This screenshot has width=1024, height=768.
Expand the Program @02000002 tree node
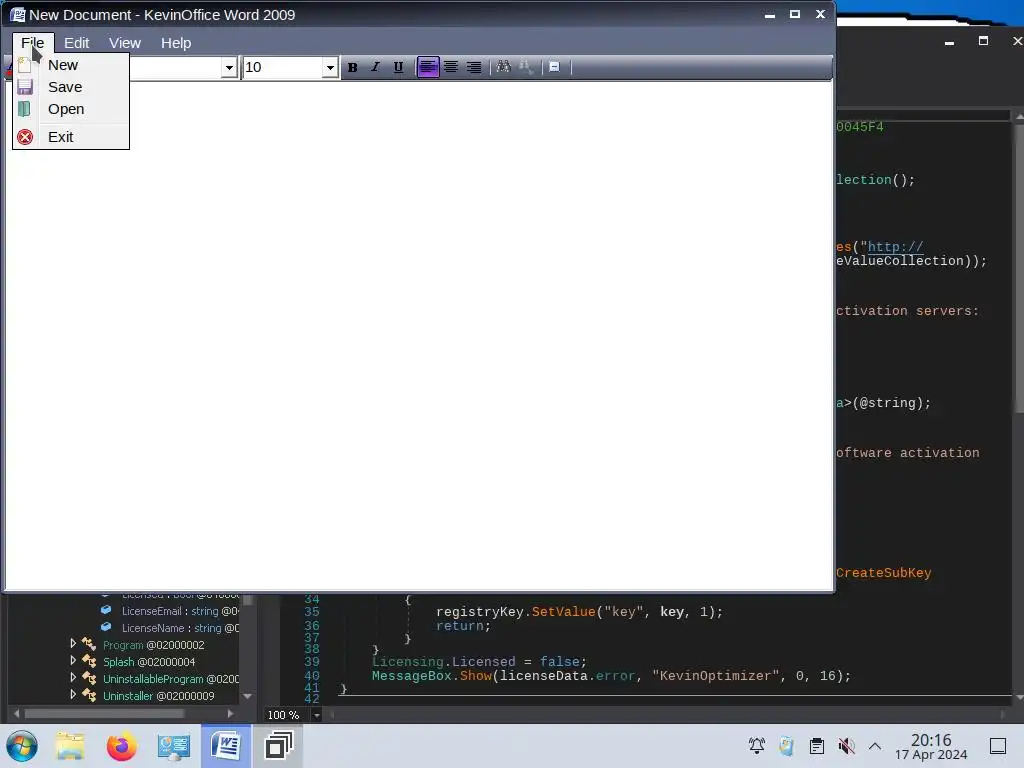(x=73, y=643)
